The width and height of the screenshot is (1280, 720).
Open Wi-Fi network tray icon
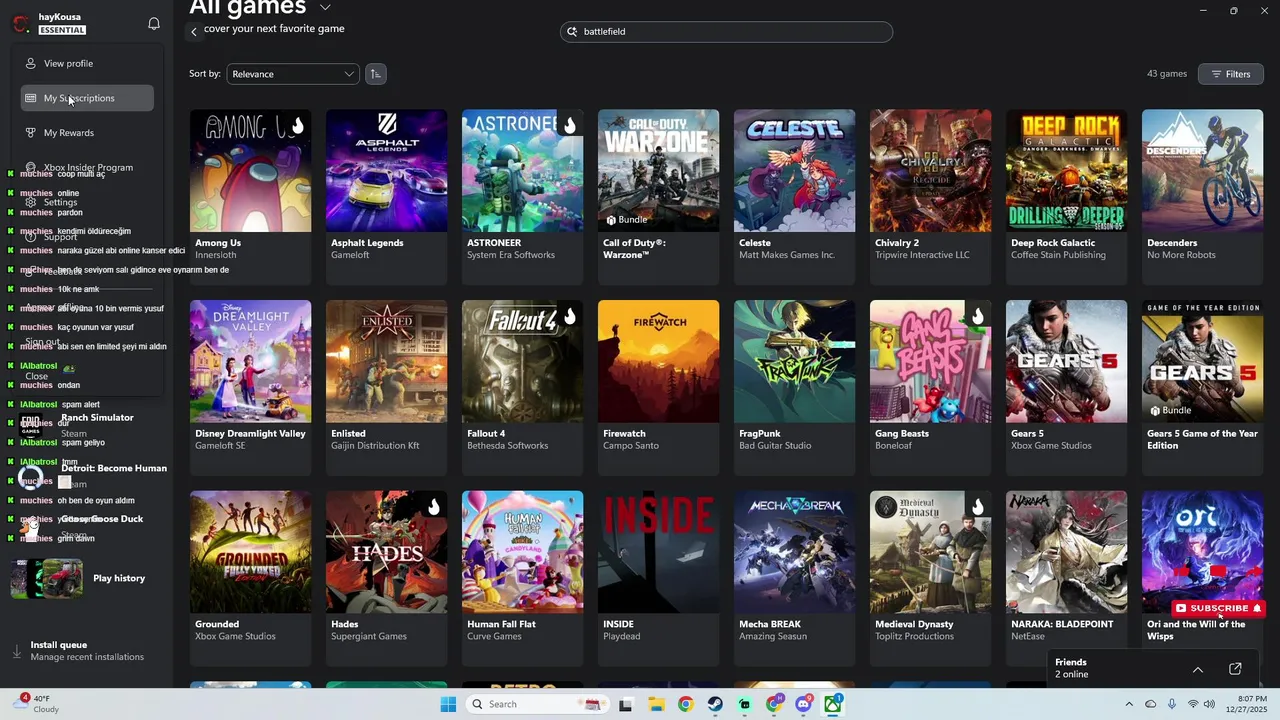coord(1192,704)
